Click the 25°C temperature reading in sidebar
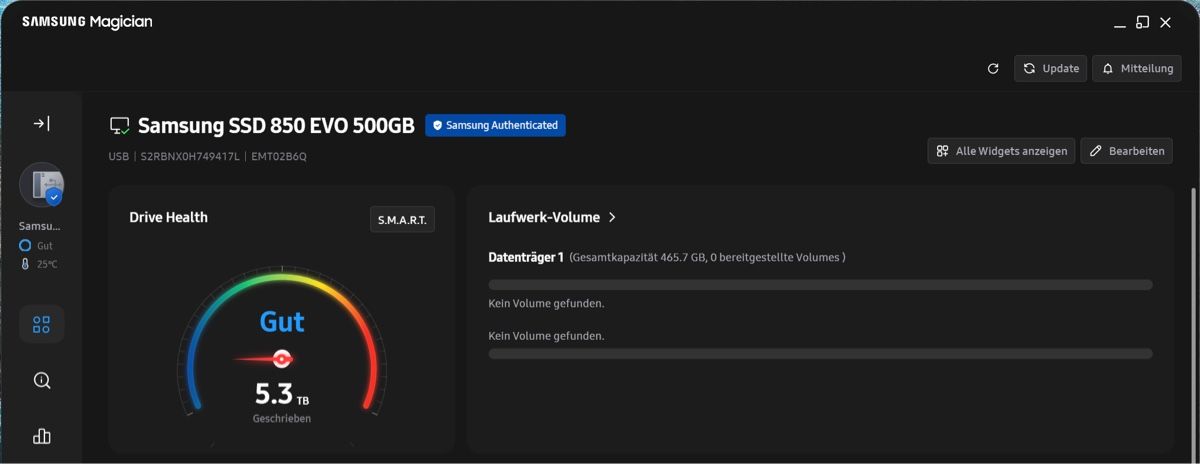The image size is (1200, 464). click(47, 264)
